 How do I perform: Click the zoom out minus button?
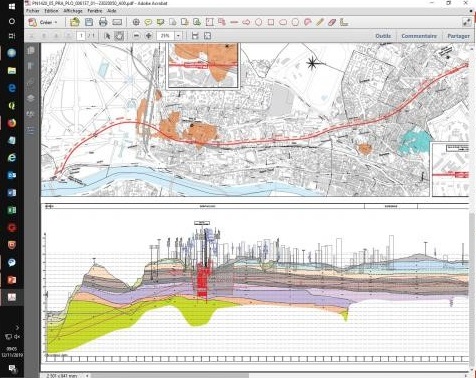click(136, 36)
